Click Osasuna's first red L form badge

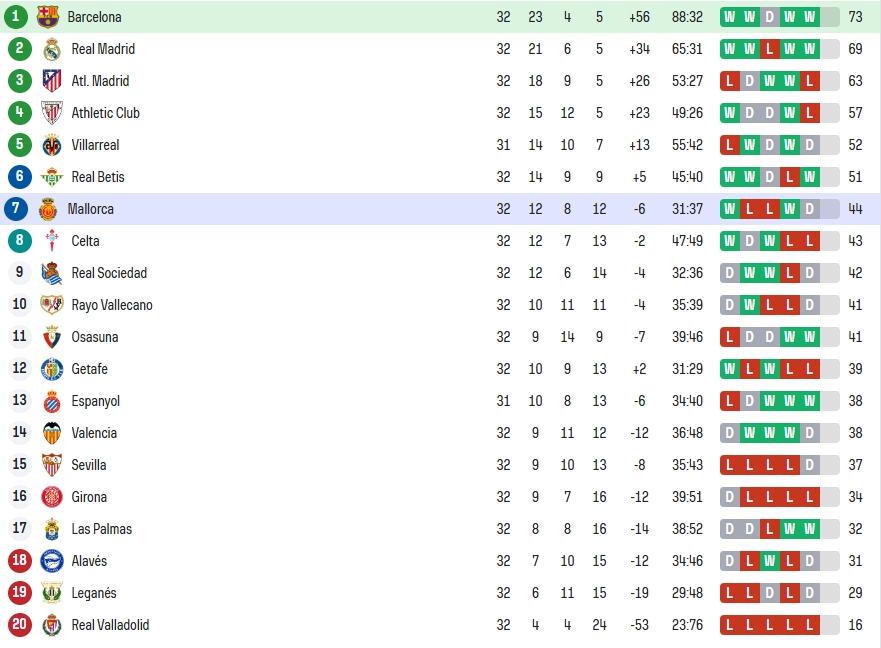click(x=729, y=337)
